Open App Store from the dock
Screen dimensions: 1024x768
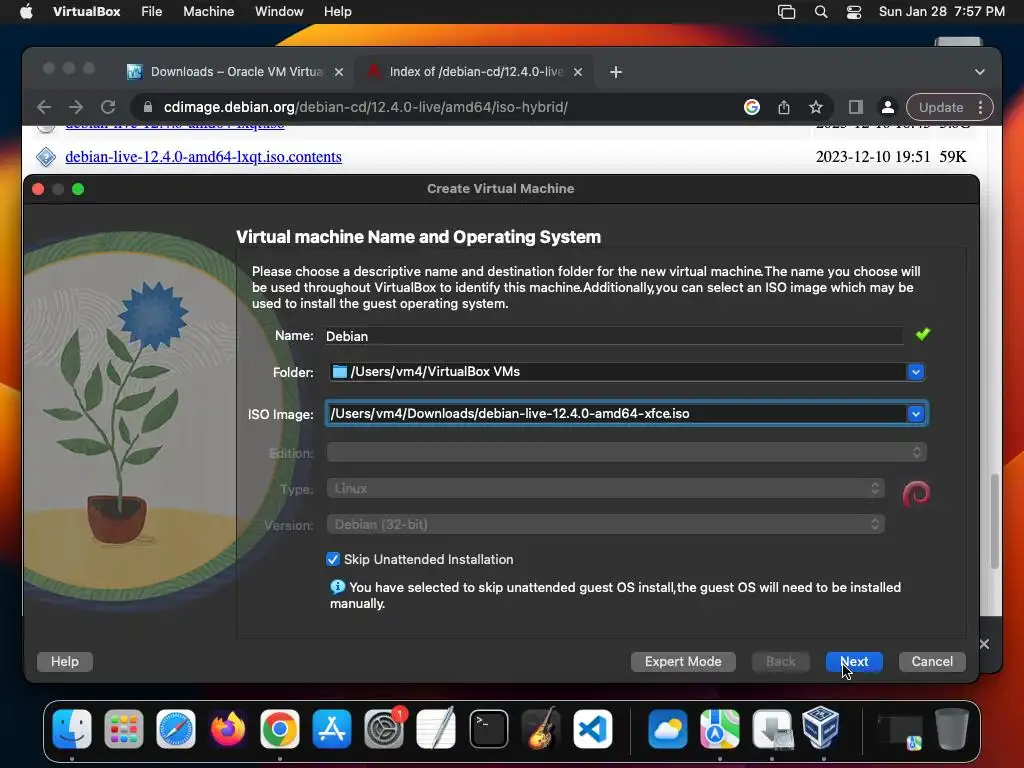click(332, 728)
